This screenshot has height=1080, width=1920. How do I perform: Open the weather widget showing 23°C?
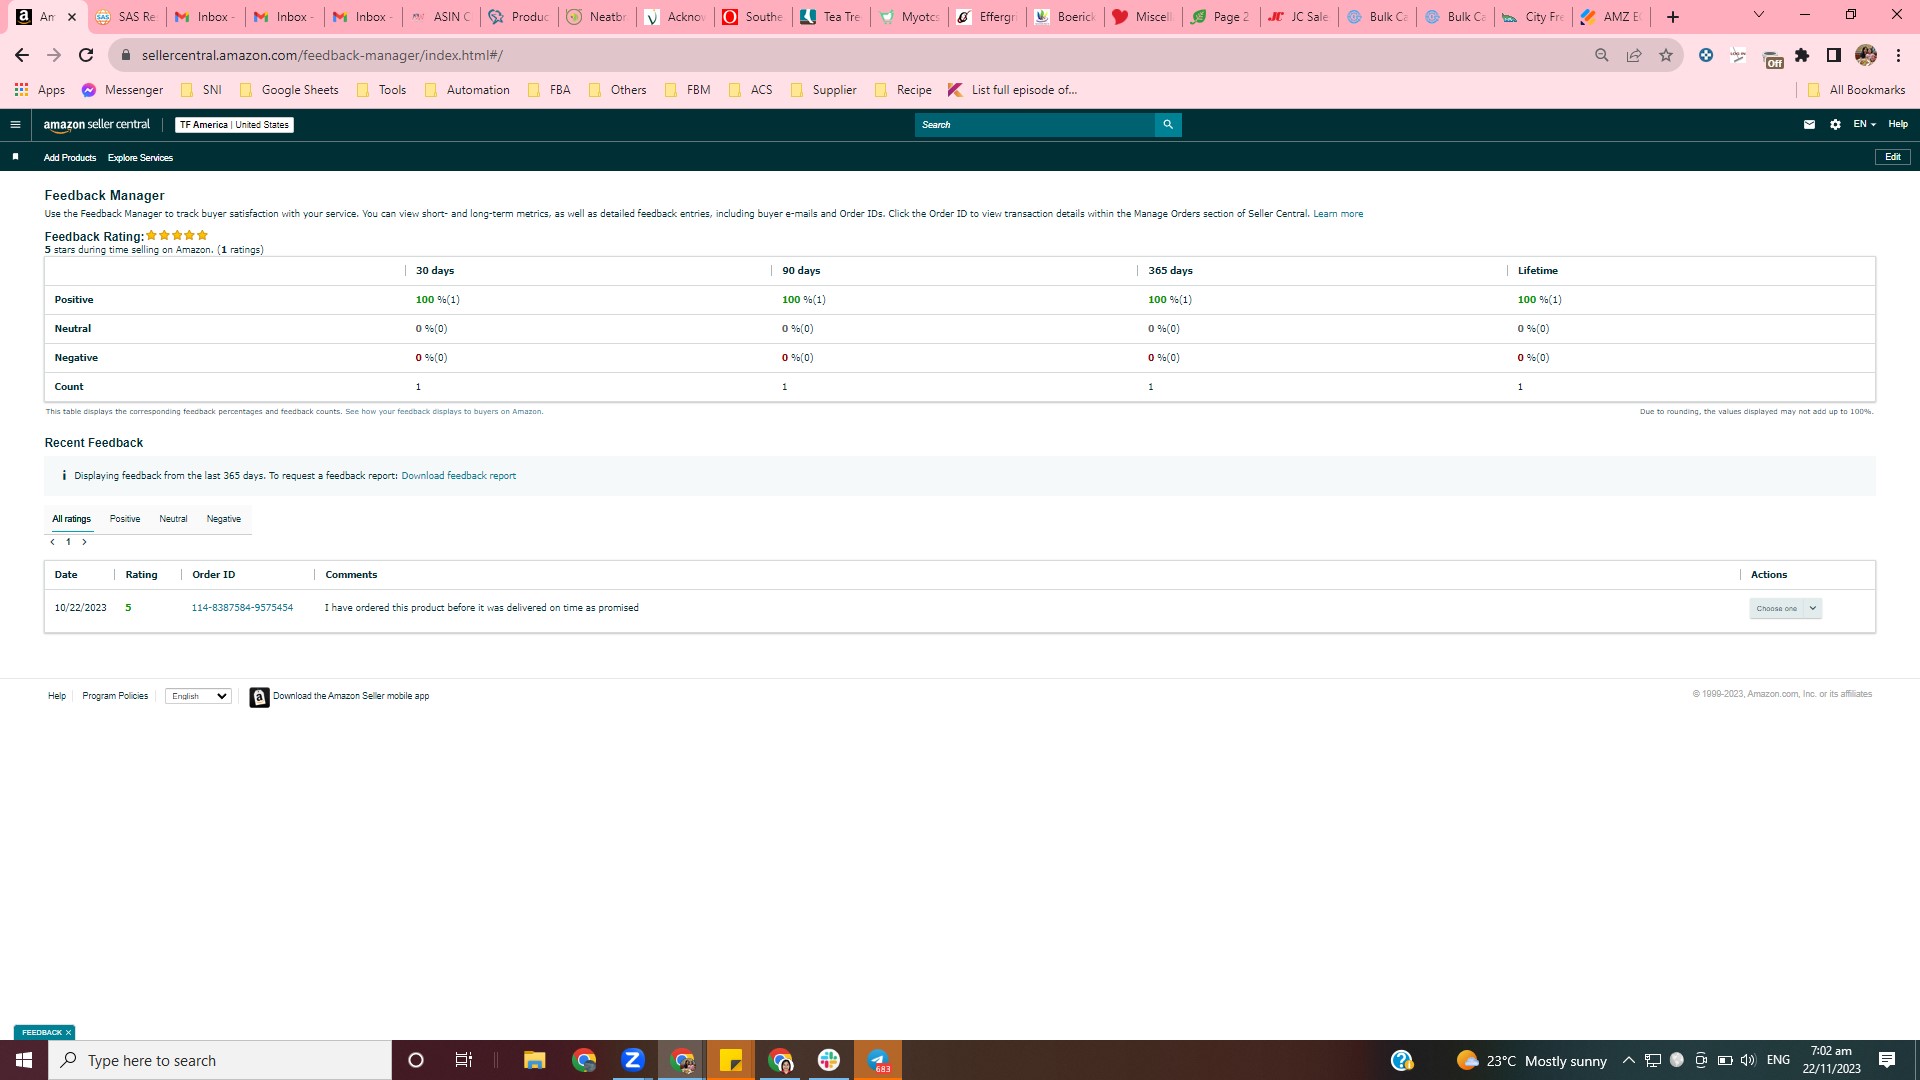tap(1532, 1060)
